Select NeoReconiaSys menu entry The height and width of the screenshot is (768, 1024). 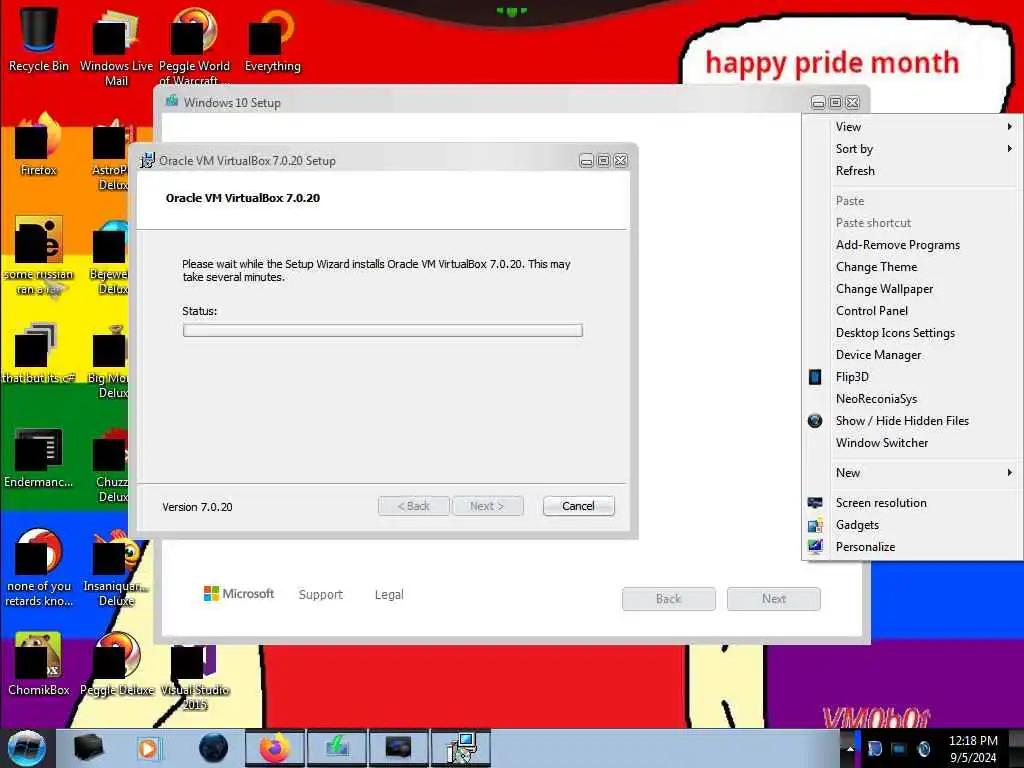click(x=912, y=399)
